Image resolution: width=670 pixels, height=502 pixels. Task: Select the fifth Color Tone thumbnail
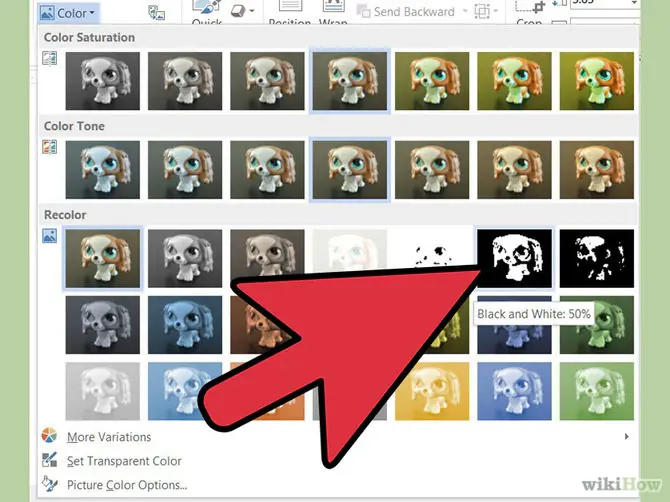pos(432,170)
